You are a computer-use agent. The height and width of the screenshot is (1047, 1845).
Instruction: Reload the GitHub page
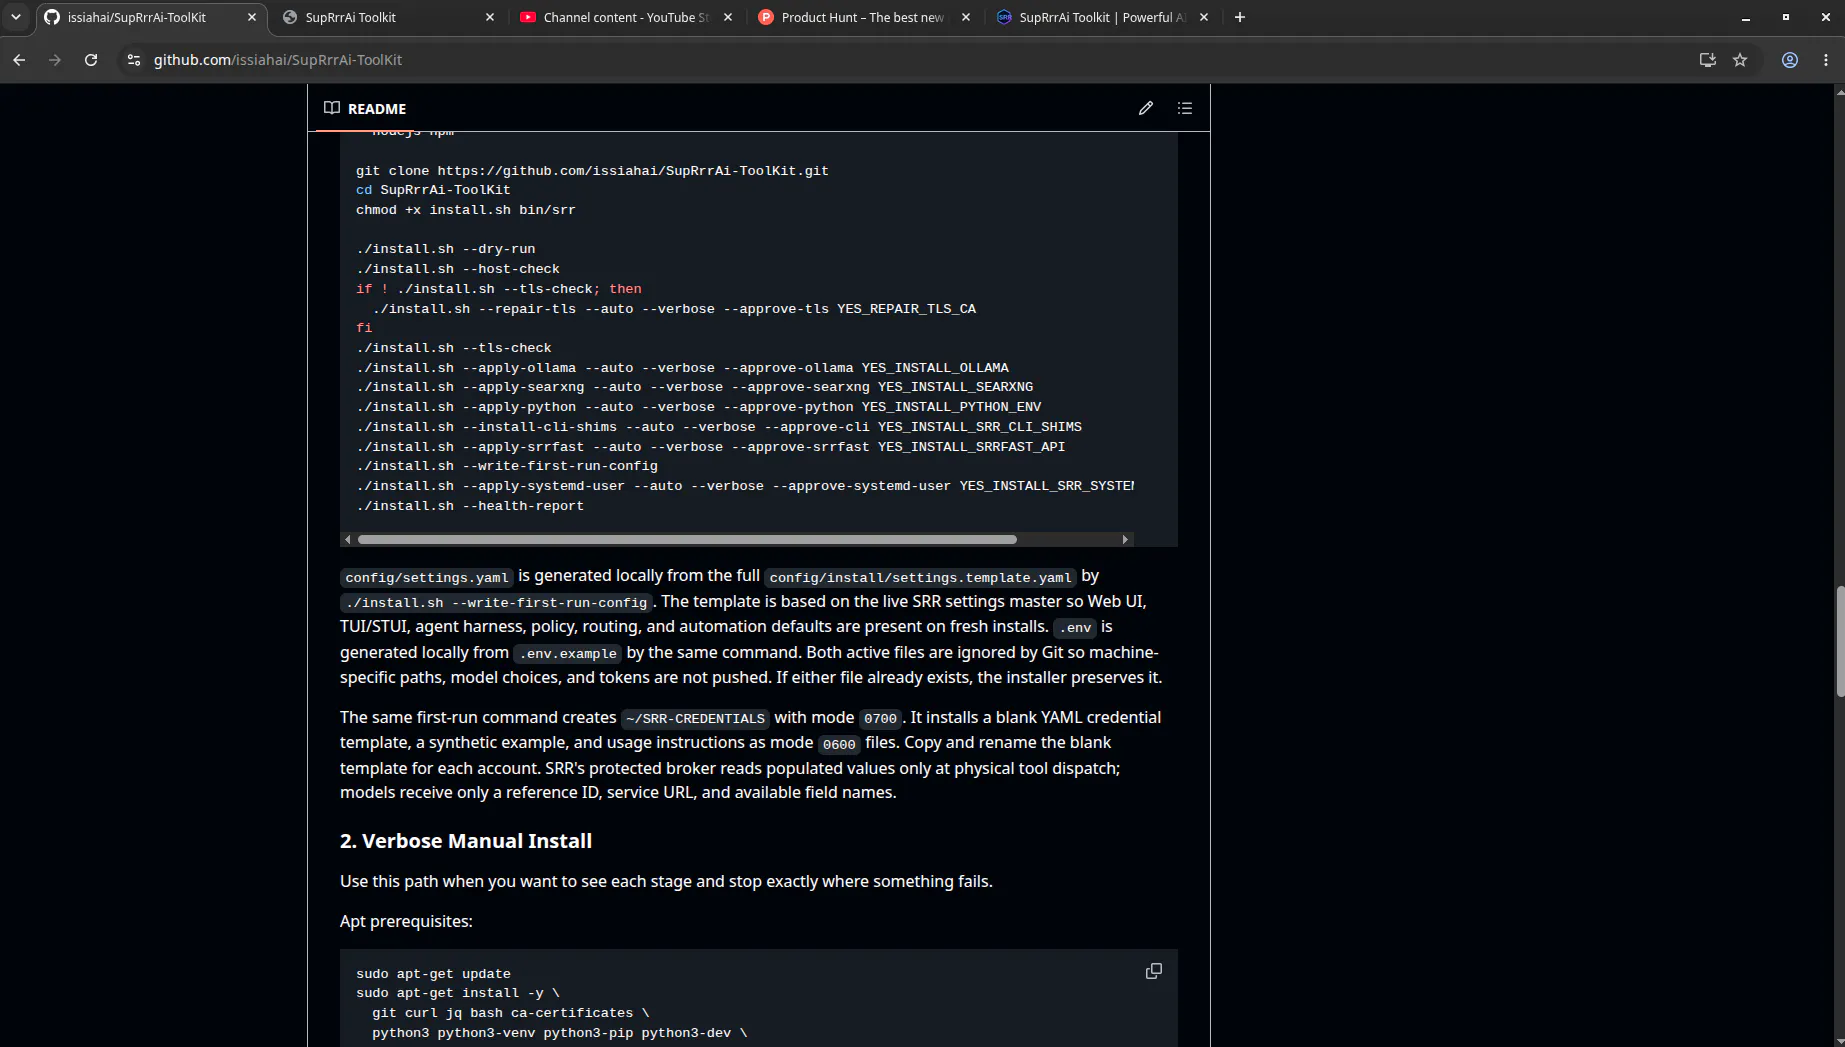(91, 60)
